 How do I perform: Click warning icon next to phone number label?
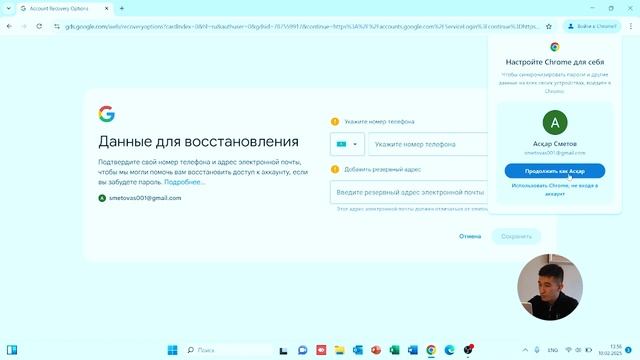click(x=335, y=122)
